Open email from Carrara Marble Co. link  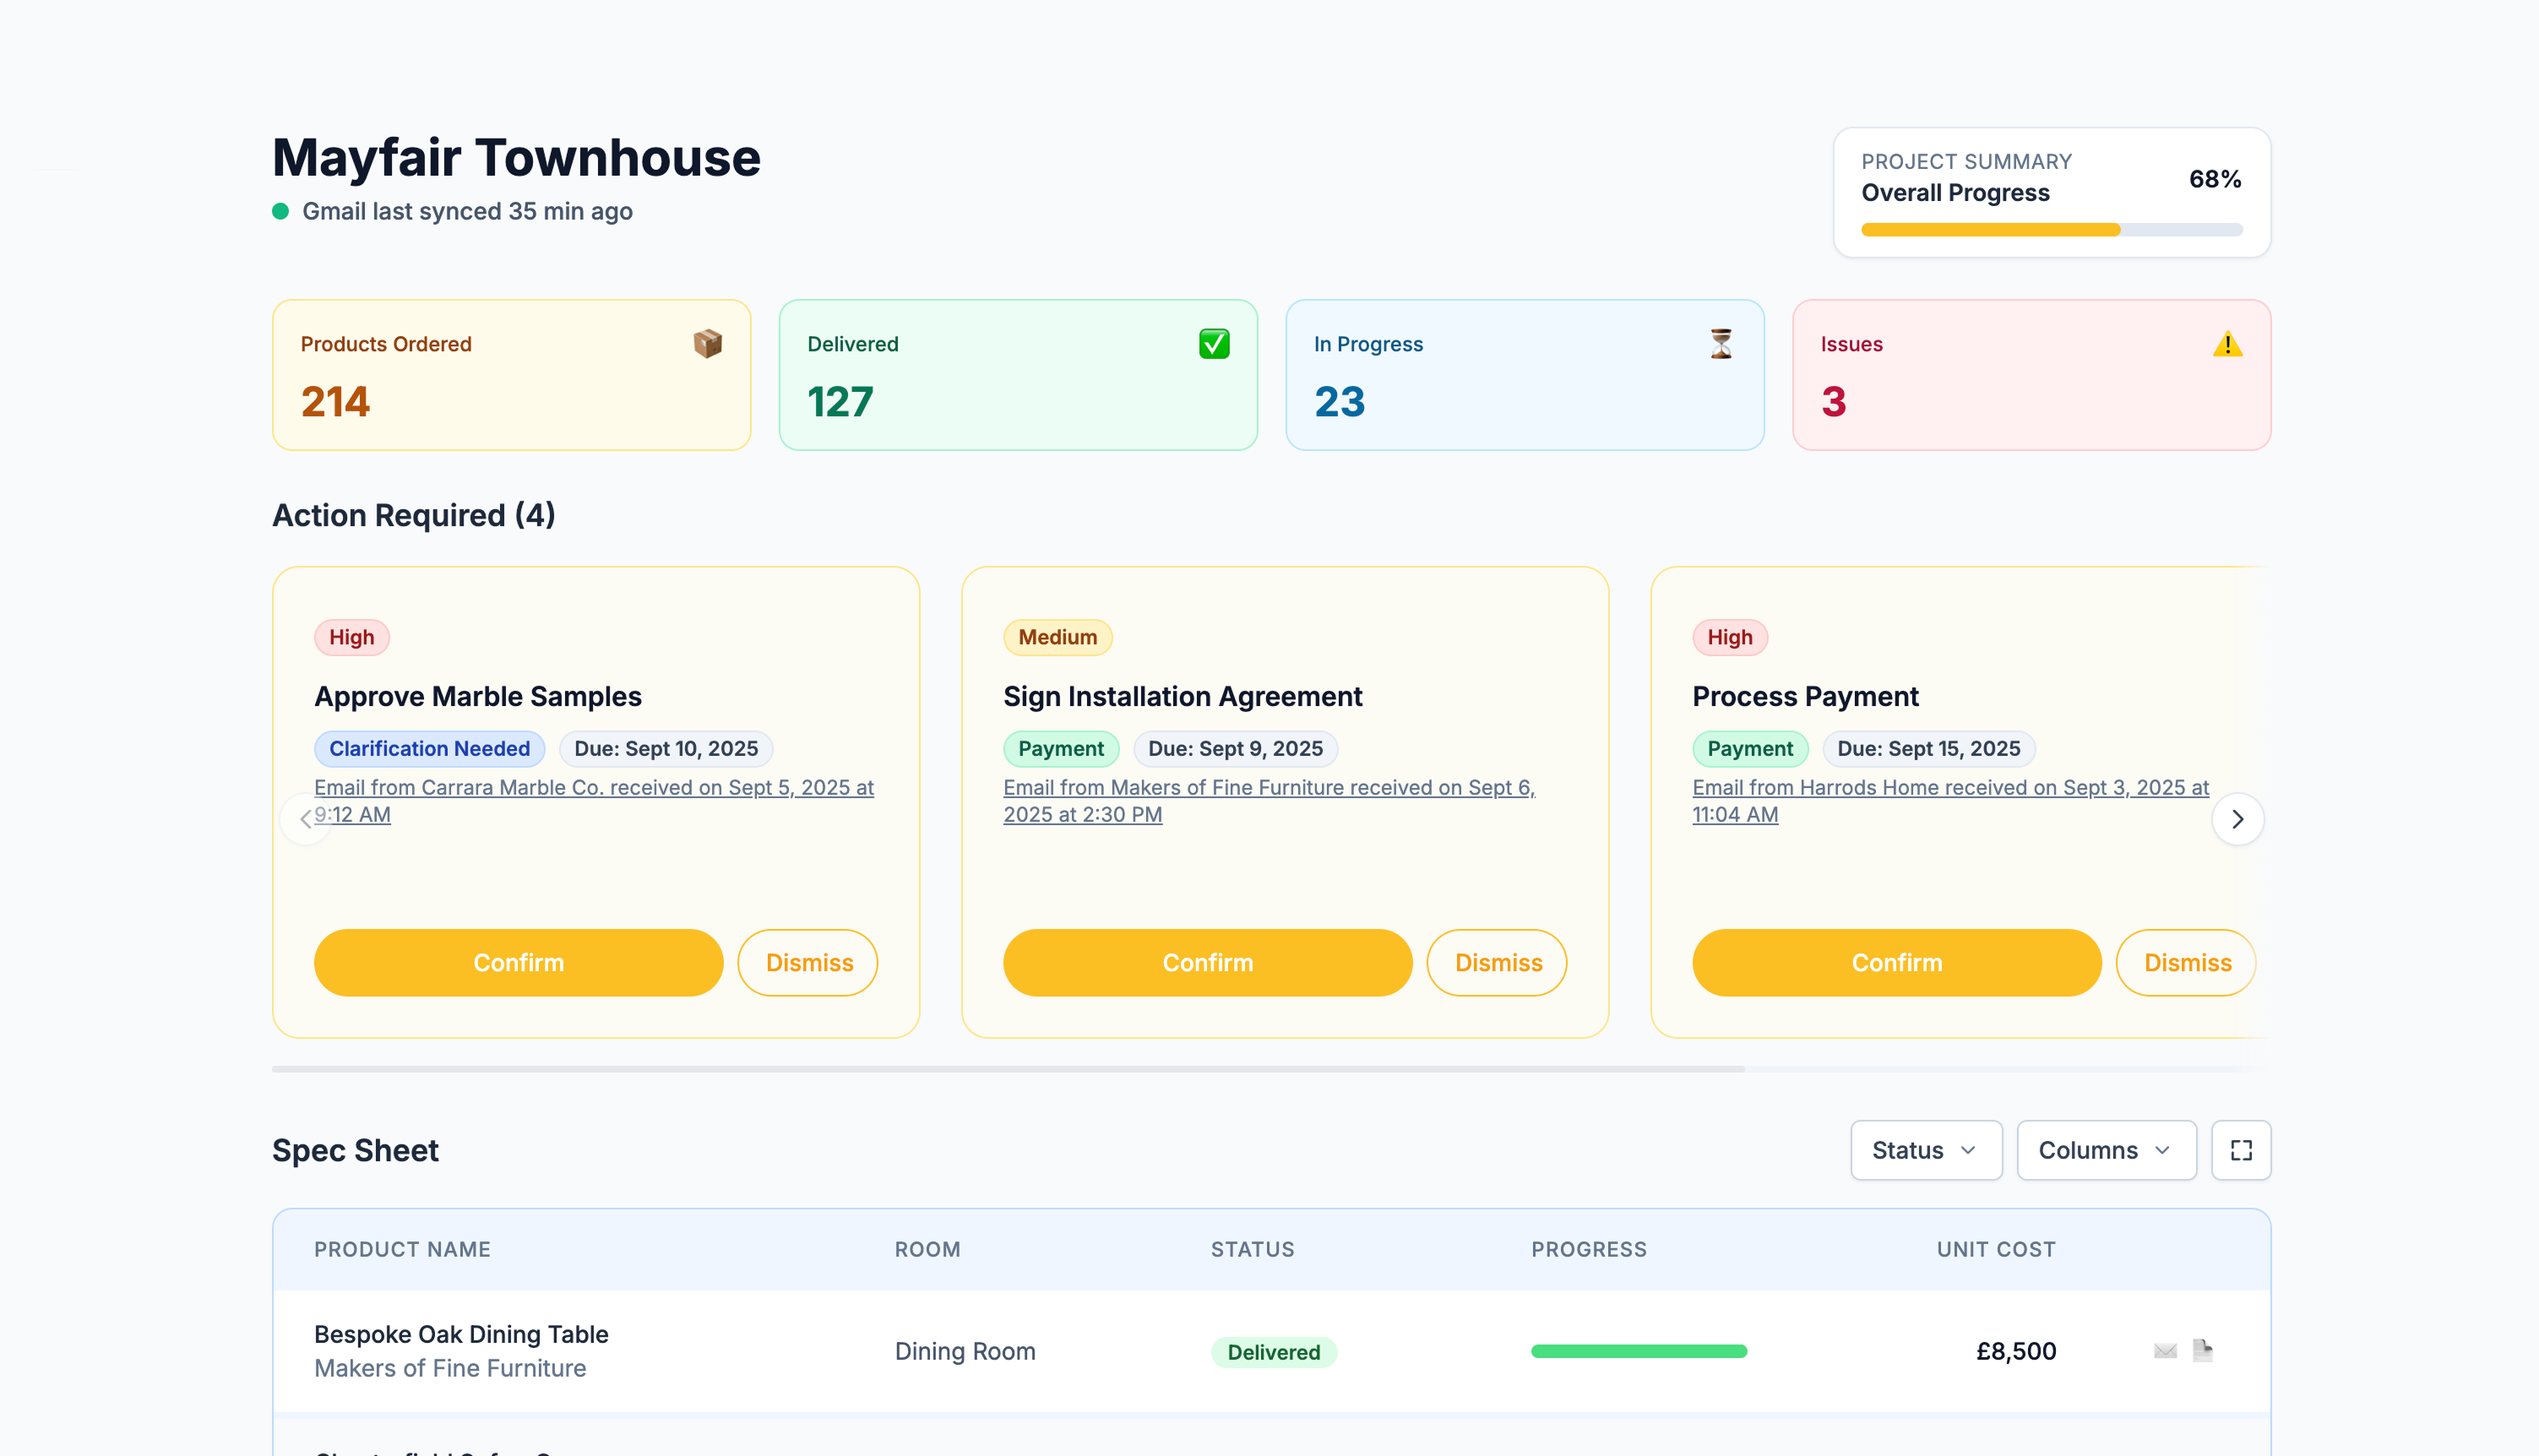click(x=594, y=801)
